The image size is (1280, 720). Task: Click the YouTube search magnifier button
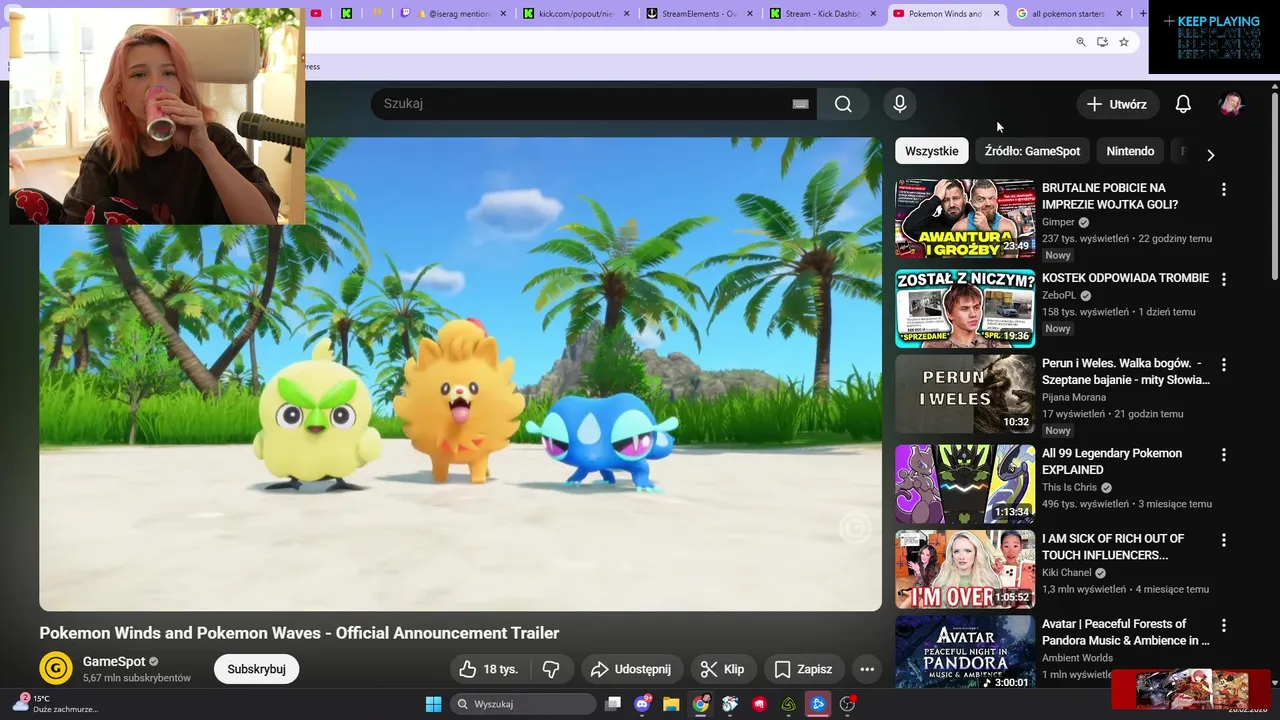coord(843,104)
